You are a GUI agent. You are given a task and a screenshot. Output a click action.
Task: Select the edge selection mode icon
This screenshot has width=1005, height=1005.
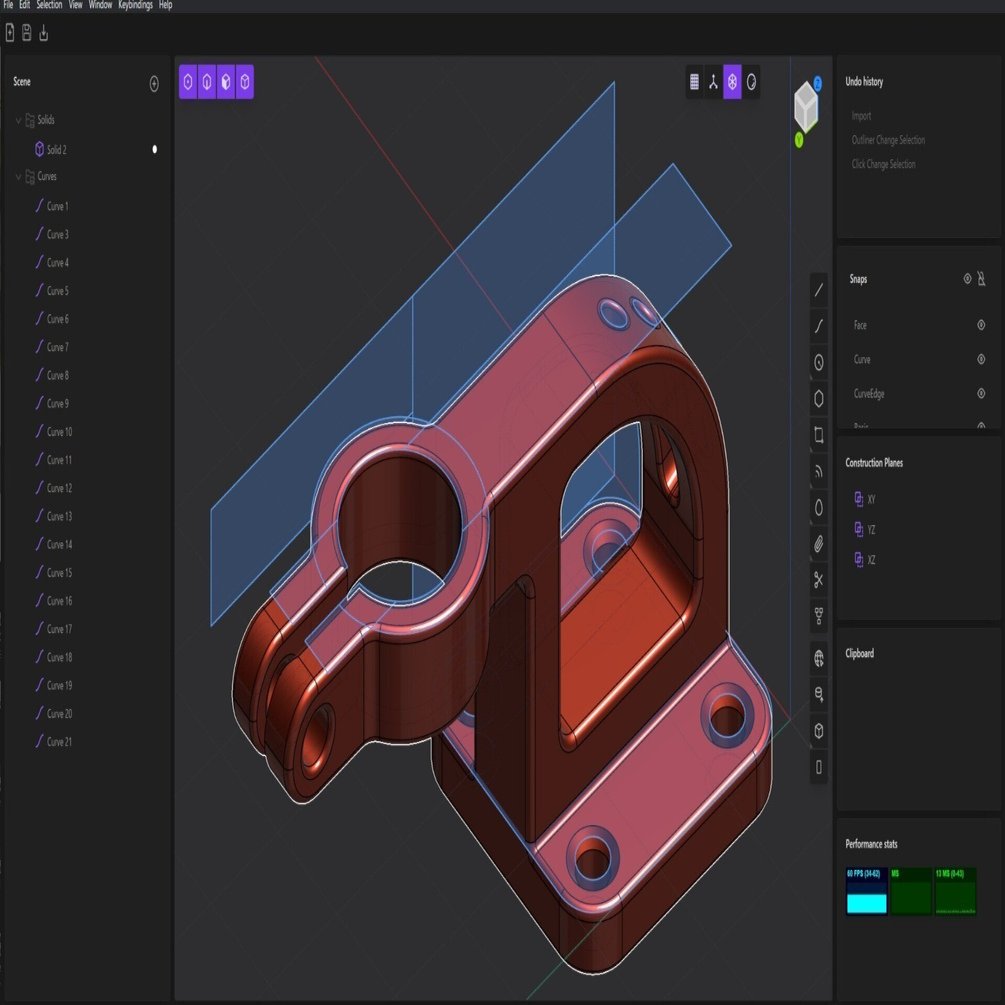click(207, 81)
